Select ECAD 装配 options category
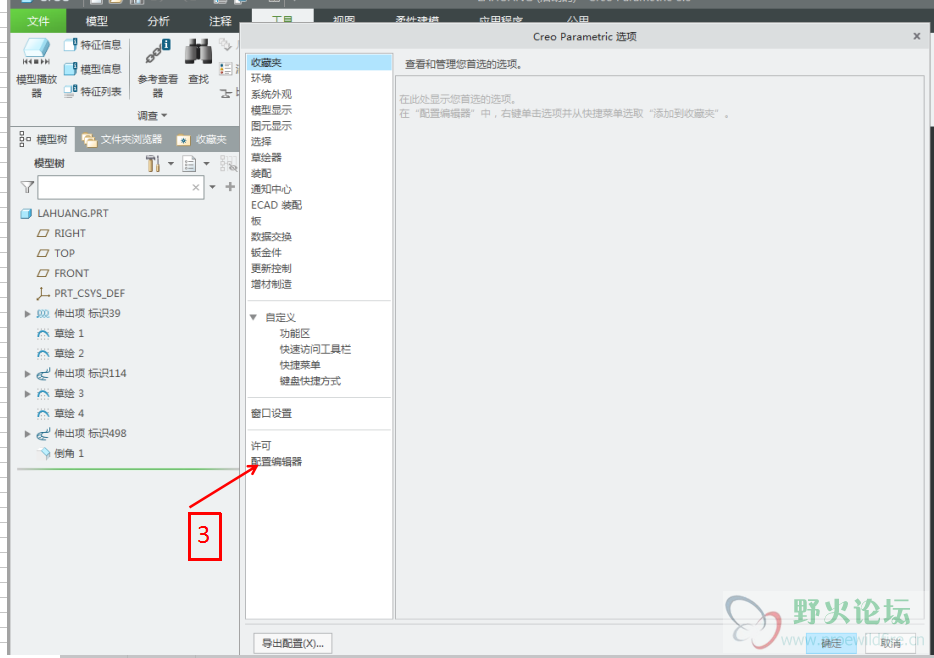Viewport: 934px width, 658px height. pyautogui.click(x=276, y=205)
